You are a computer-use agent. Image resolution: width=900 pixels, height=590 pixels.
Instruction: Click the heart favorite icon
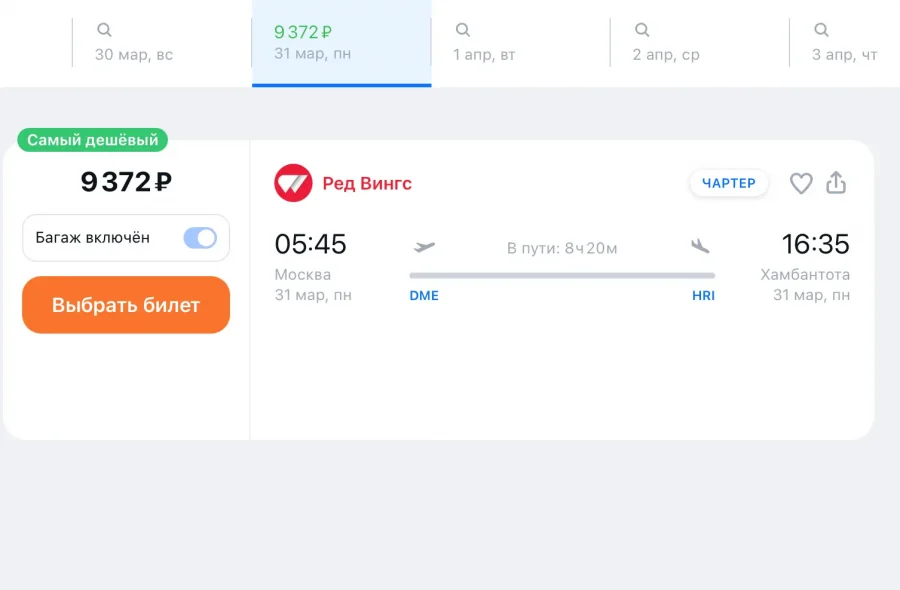pyautogui.click(x=801, y=183)
